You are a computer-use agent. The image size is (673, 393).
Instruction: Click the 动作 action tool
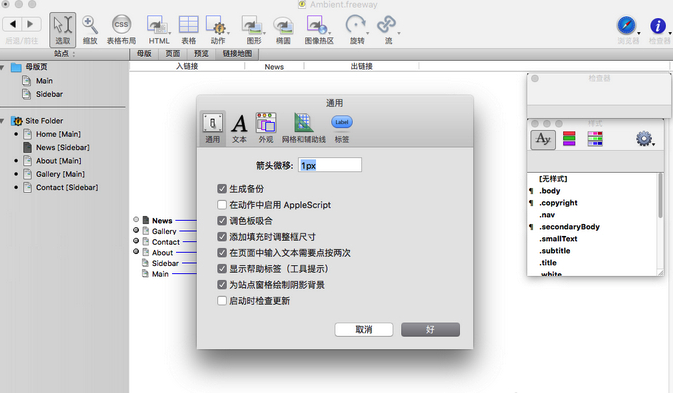[217, 29]
